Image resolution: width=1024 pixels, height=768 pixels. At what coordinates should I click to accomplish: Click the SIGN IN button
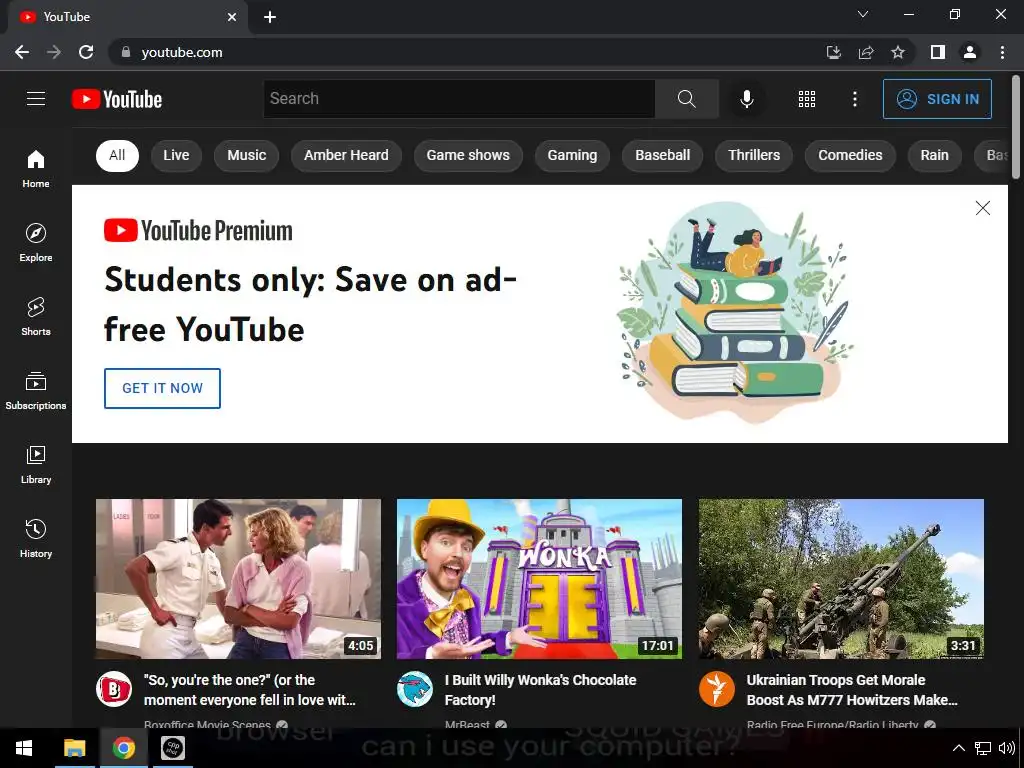(937, 99)
